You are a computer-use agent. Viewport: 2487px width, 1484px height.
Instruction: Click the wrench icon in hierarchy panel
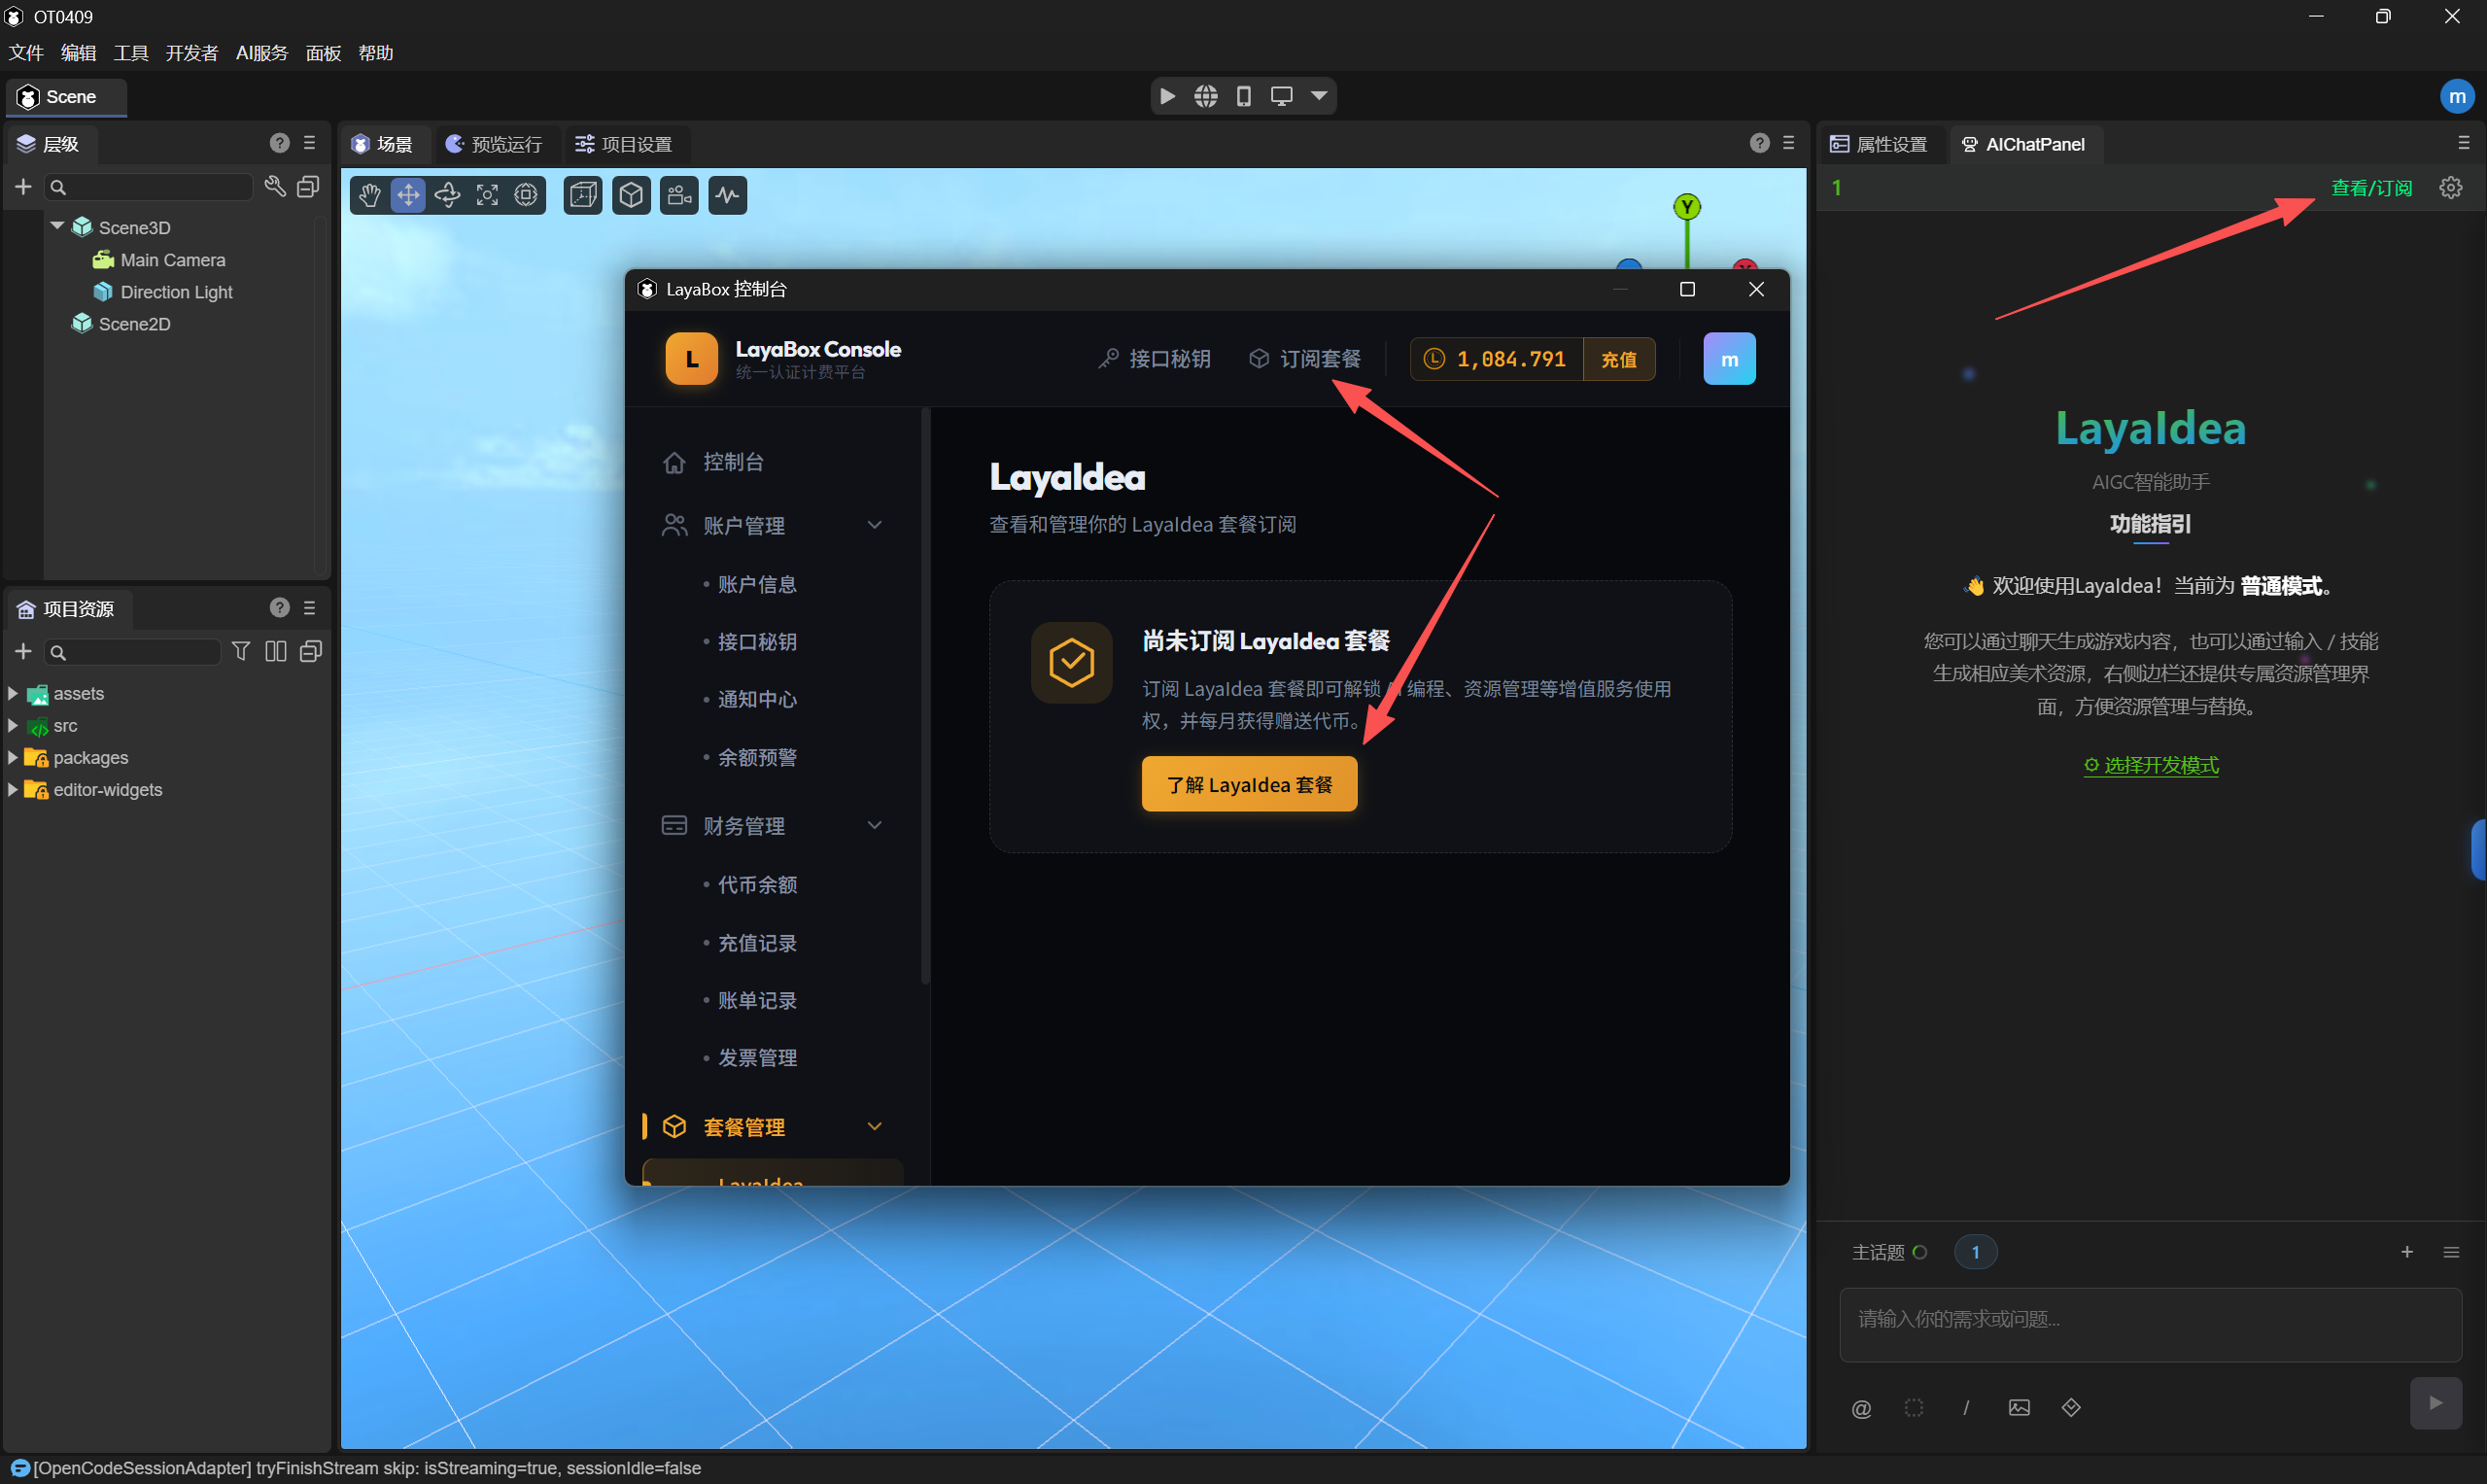click(275, 186)
